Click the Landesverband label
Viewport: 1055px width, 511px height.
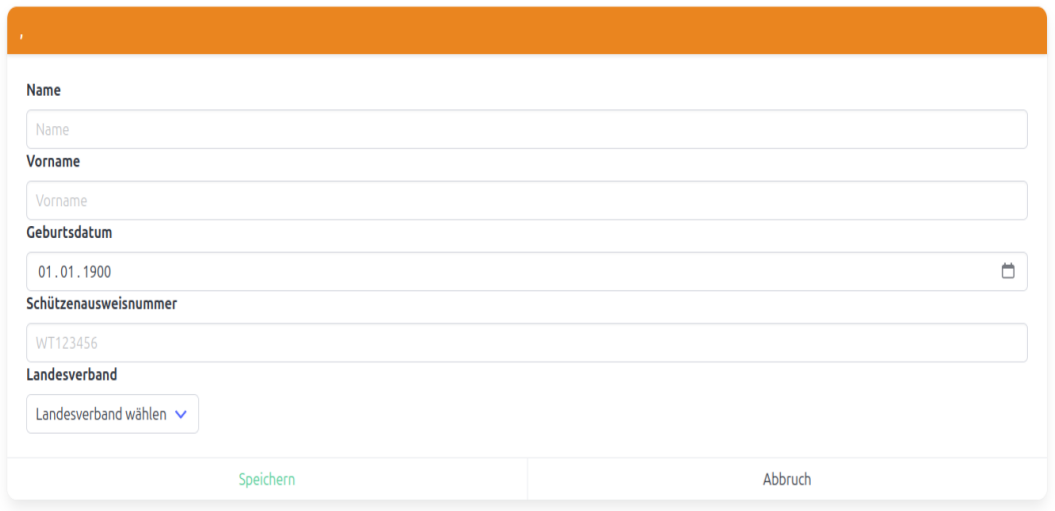[71, 375]
